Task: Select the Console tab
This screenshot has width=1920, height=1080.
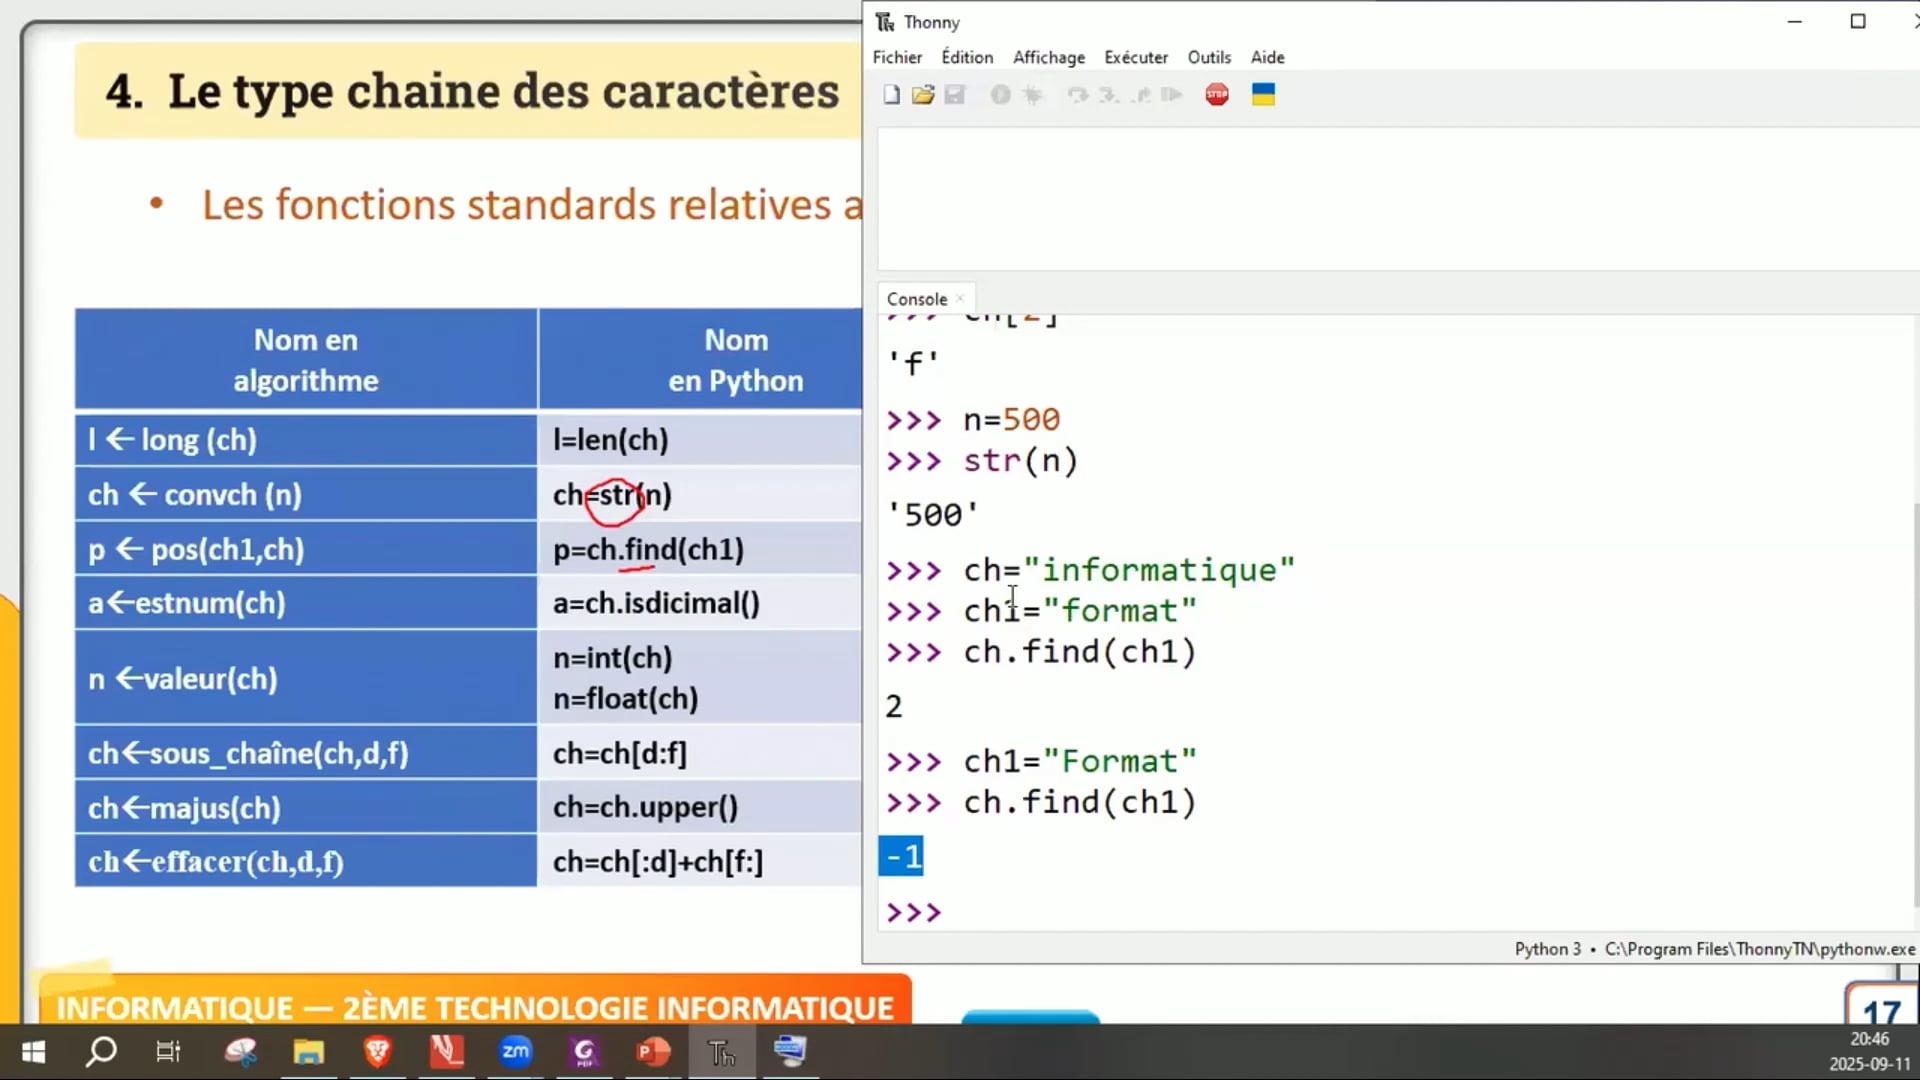Action: (916, 299)
